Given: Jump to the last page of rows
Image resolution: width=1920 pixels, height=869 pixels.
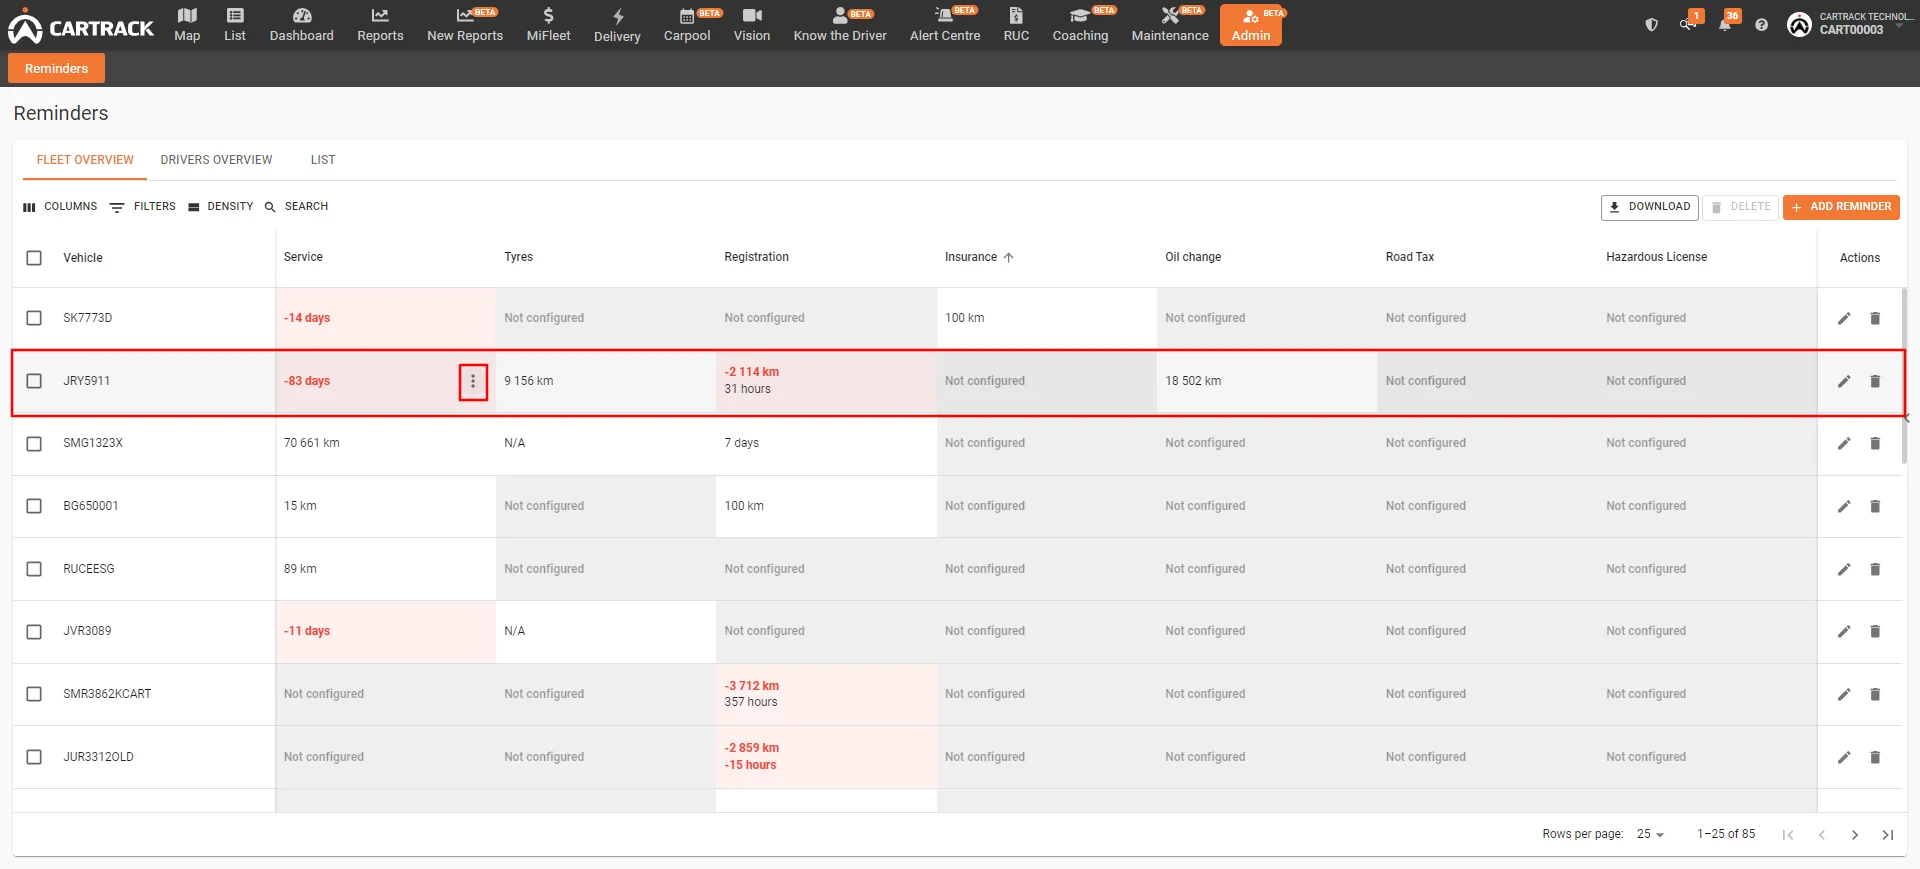Looking at the screenshot, I should [x=1888, y=835].
